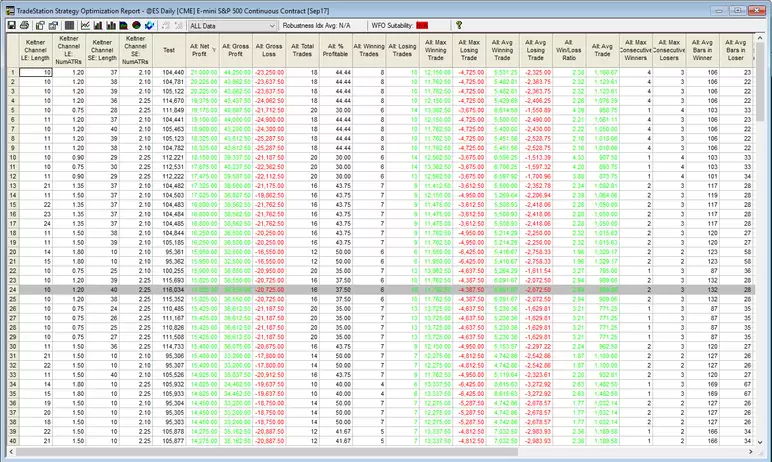Open the column layout grid icon
The image size is (772, 462).
pyautogui.click(x=69, y=25)
